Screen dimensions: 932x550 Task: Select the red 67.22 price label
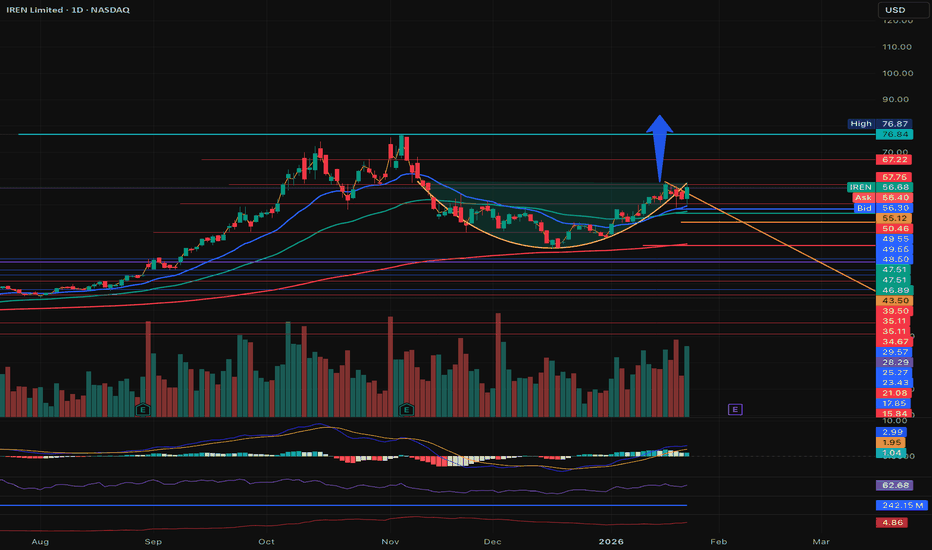(894, 159)
